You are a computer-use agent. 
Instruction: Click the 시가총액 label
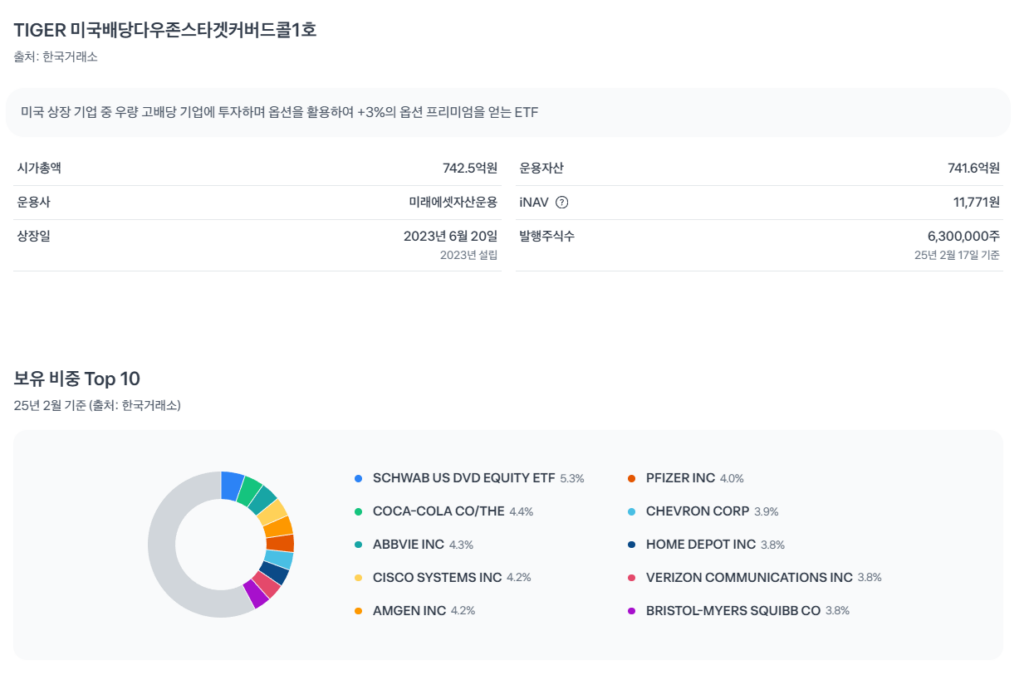click(x=39, y=168)
